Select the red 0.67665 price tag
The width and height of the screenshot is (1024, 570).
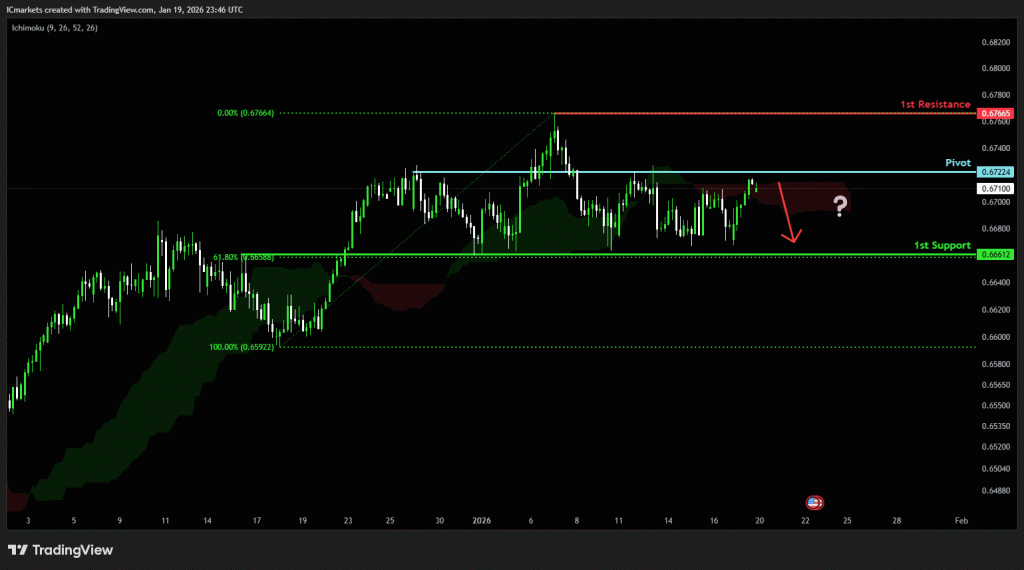point(996,113)
